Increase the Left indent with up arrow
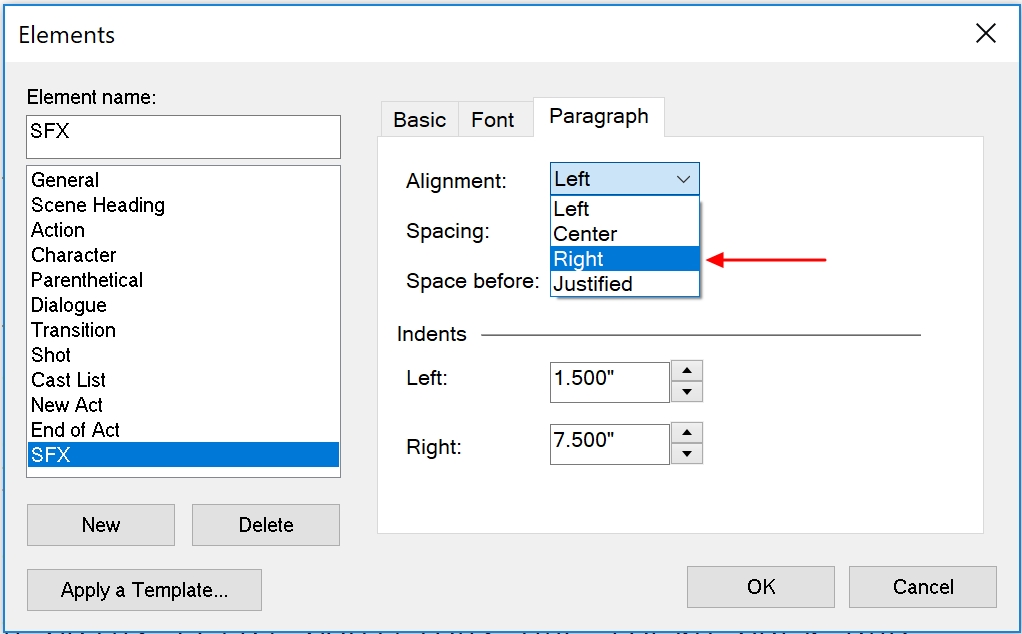 pos(686,371)
